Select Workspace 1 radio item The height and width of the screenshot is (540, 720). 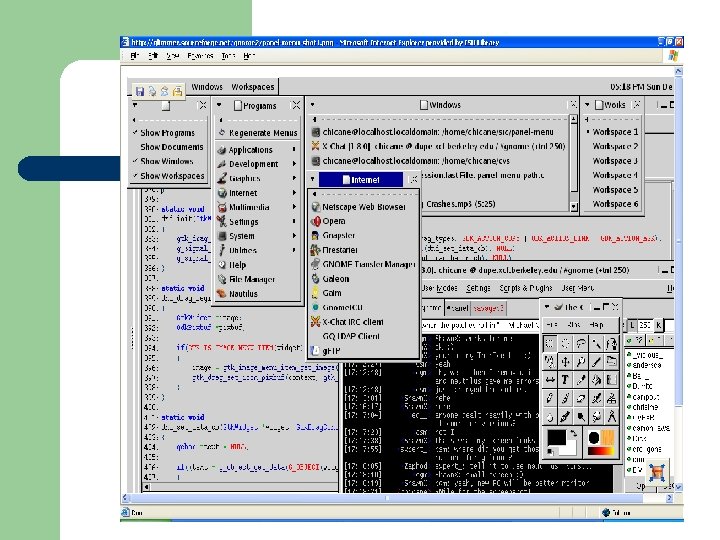coord(615,132)
